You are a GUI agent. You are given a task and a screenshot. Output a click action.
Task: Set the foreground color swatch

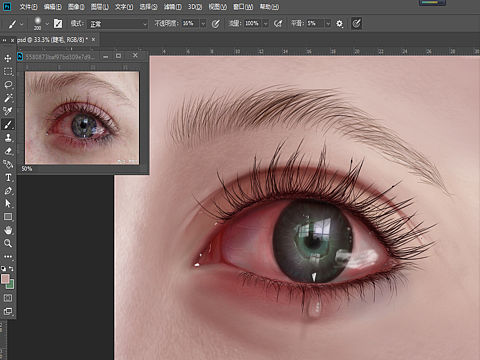pos(5,279)
